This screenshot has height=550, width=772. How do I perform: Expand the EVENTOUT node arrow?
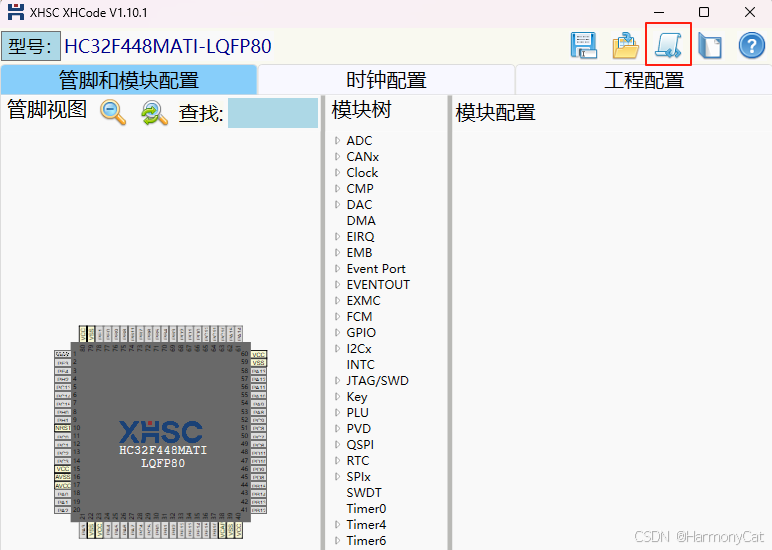pos(337,285)
